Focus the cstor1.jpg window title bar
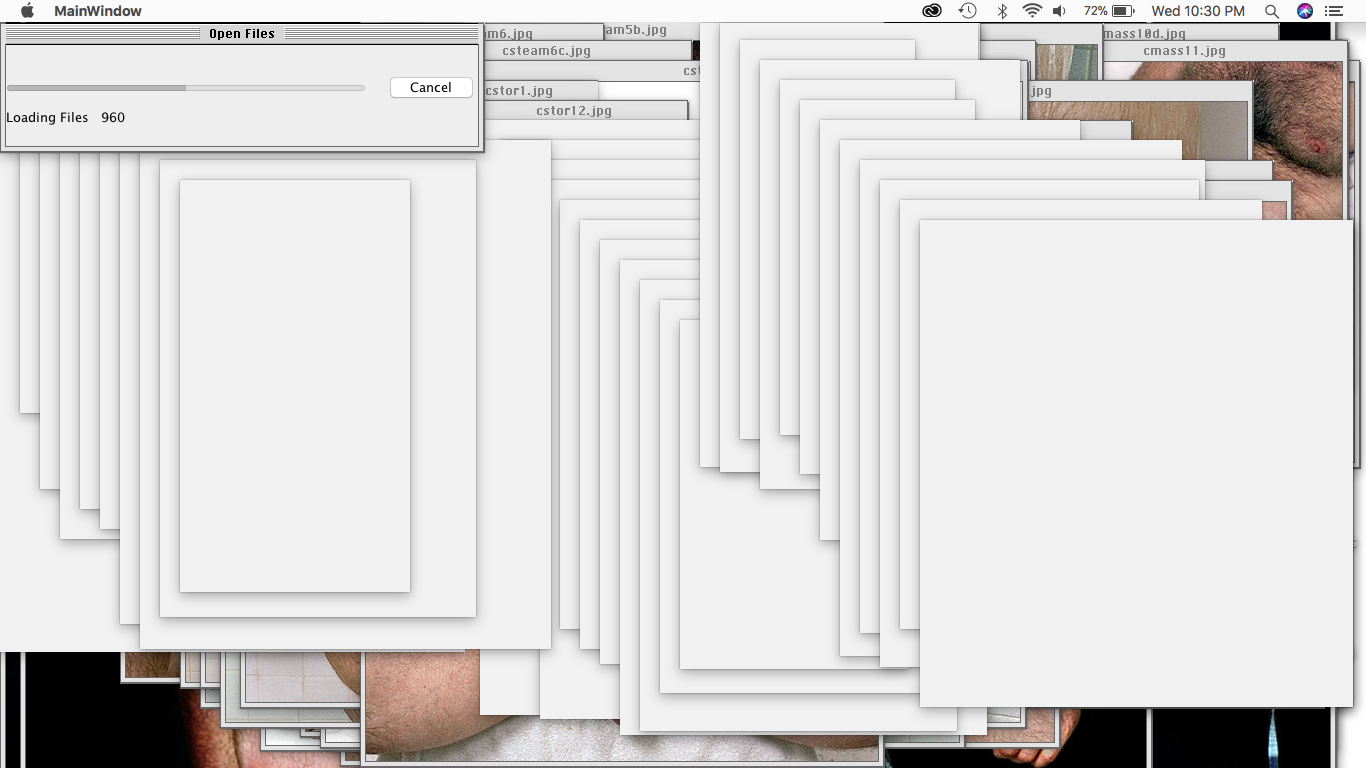The image size is (1366, 768). tap(540, 91)
